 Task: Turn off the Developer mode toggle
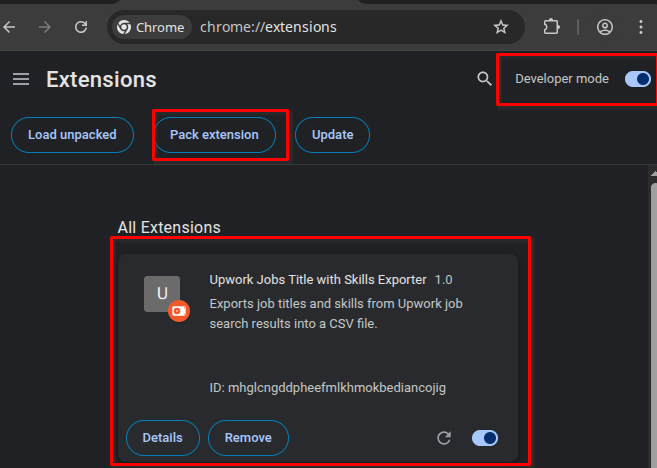(637, 79)
